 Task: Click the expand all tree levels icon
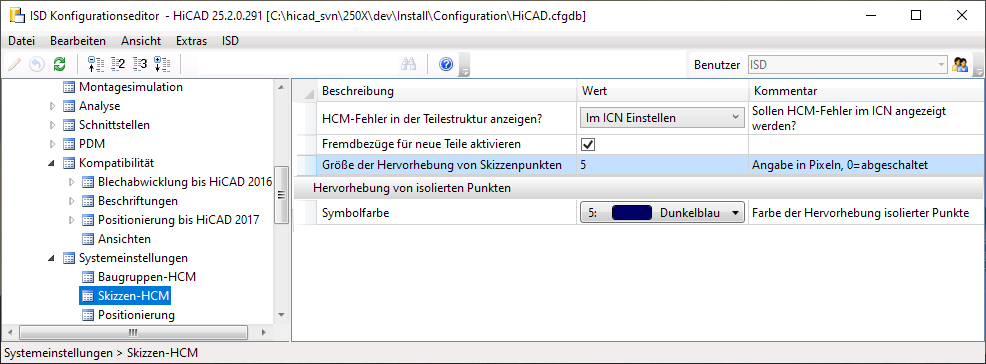tap(162, 63)
